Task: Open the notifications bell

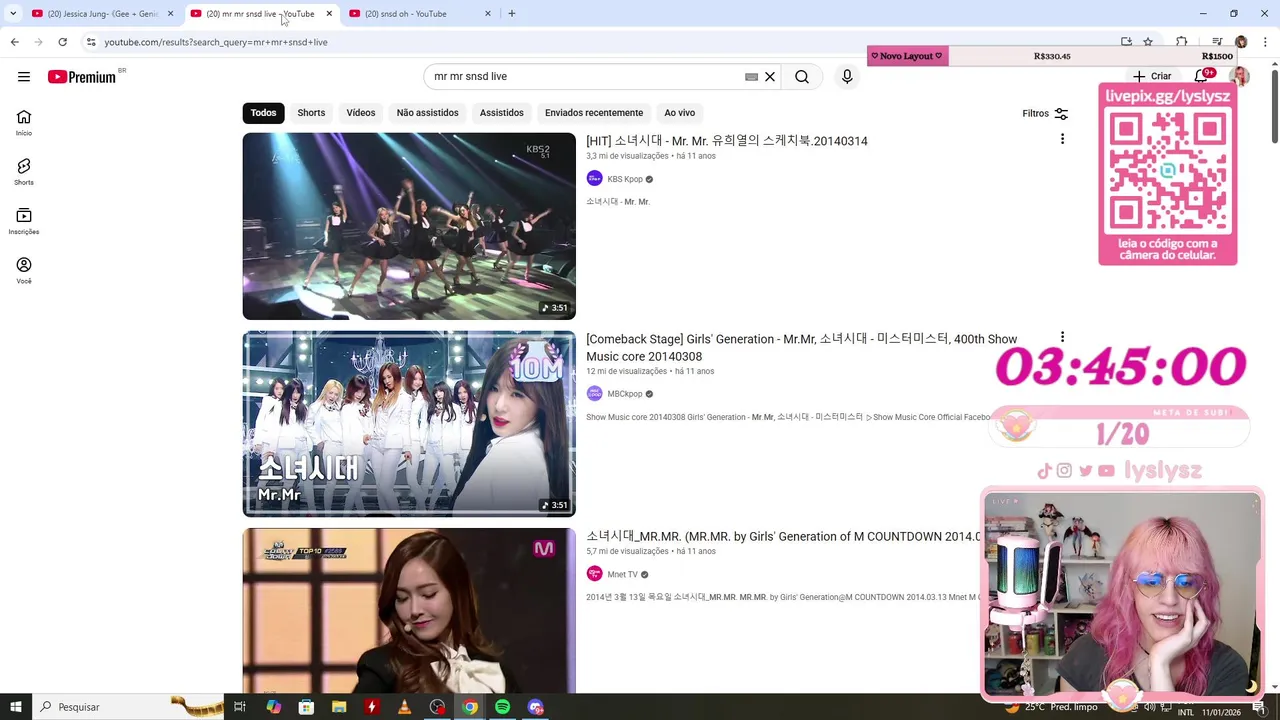Action: pos(1203,76)
